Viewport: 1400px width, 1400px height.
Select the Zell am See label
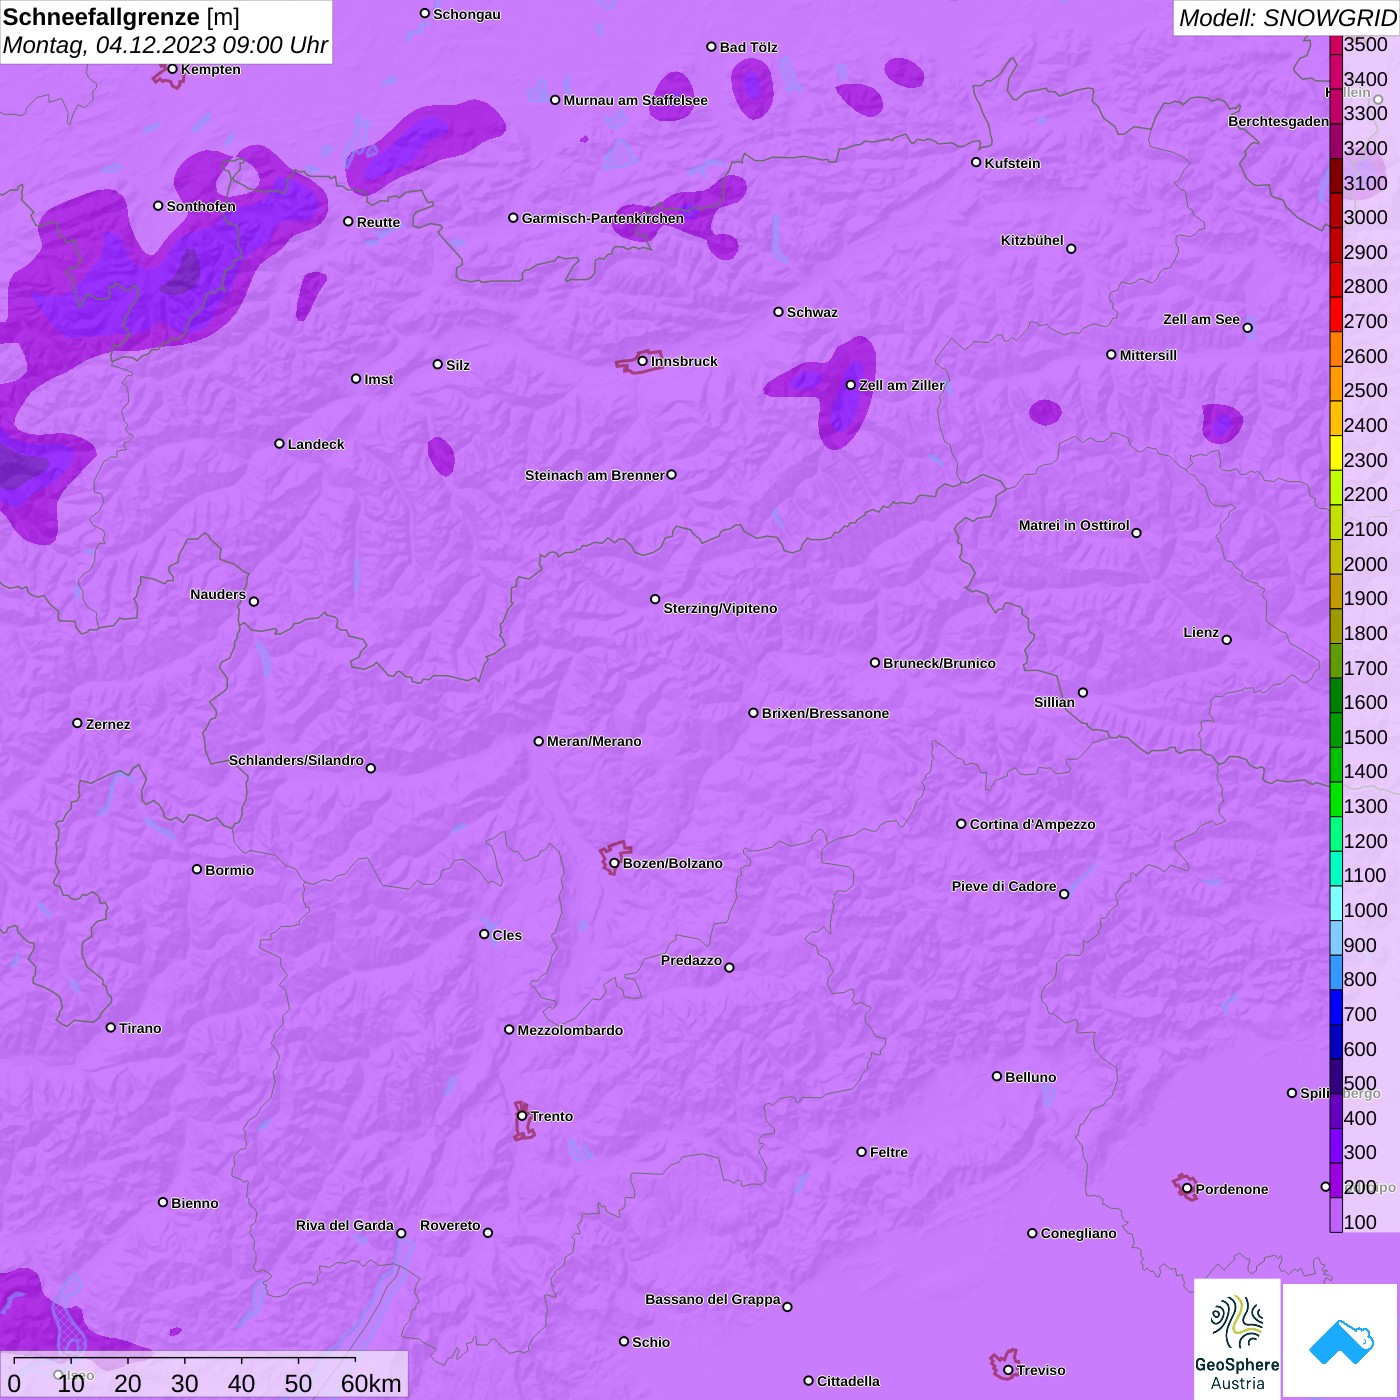point(1201,319)
